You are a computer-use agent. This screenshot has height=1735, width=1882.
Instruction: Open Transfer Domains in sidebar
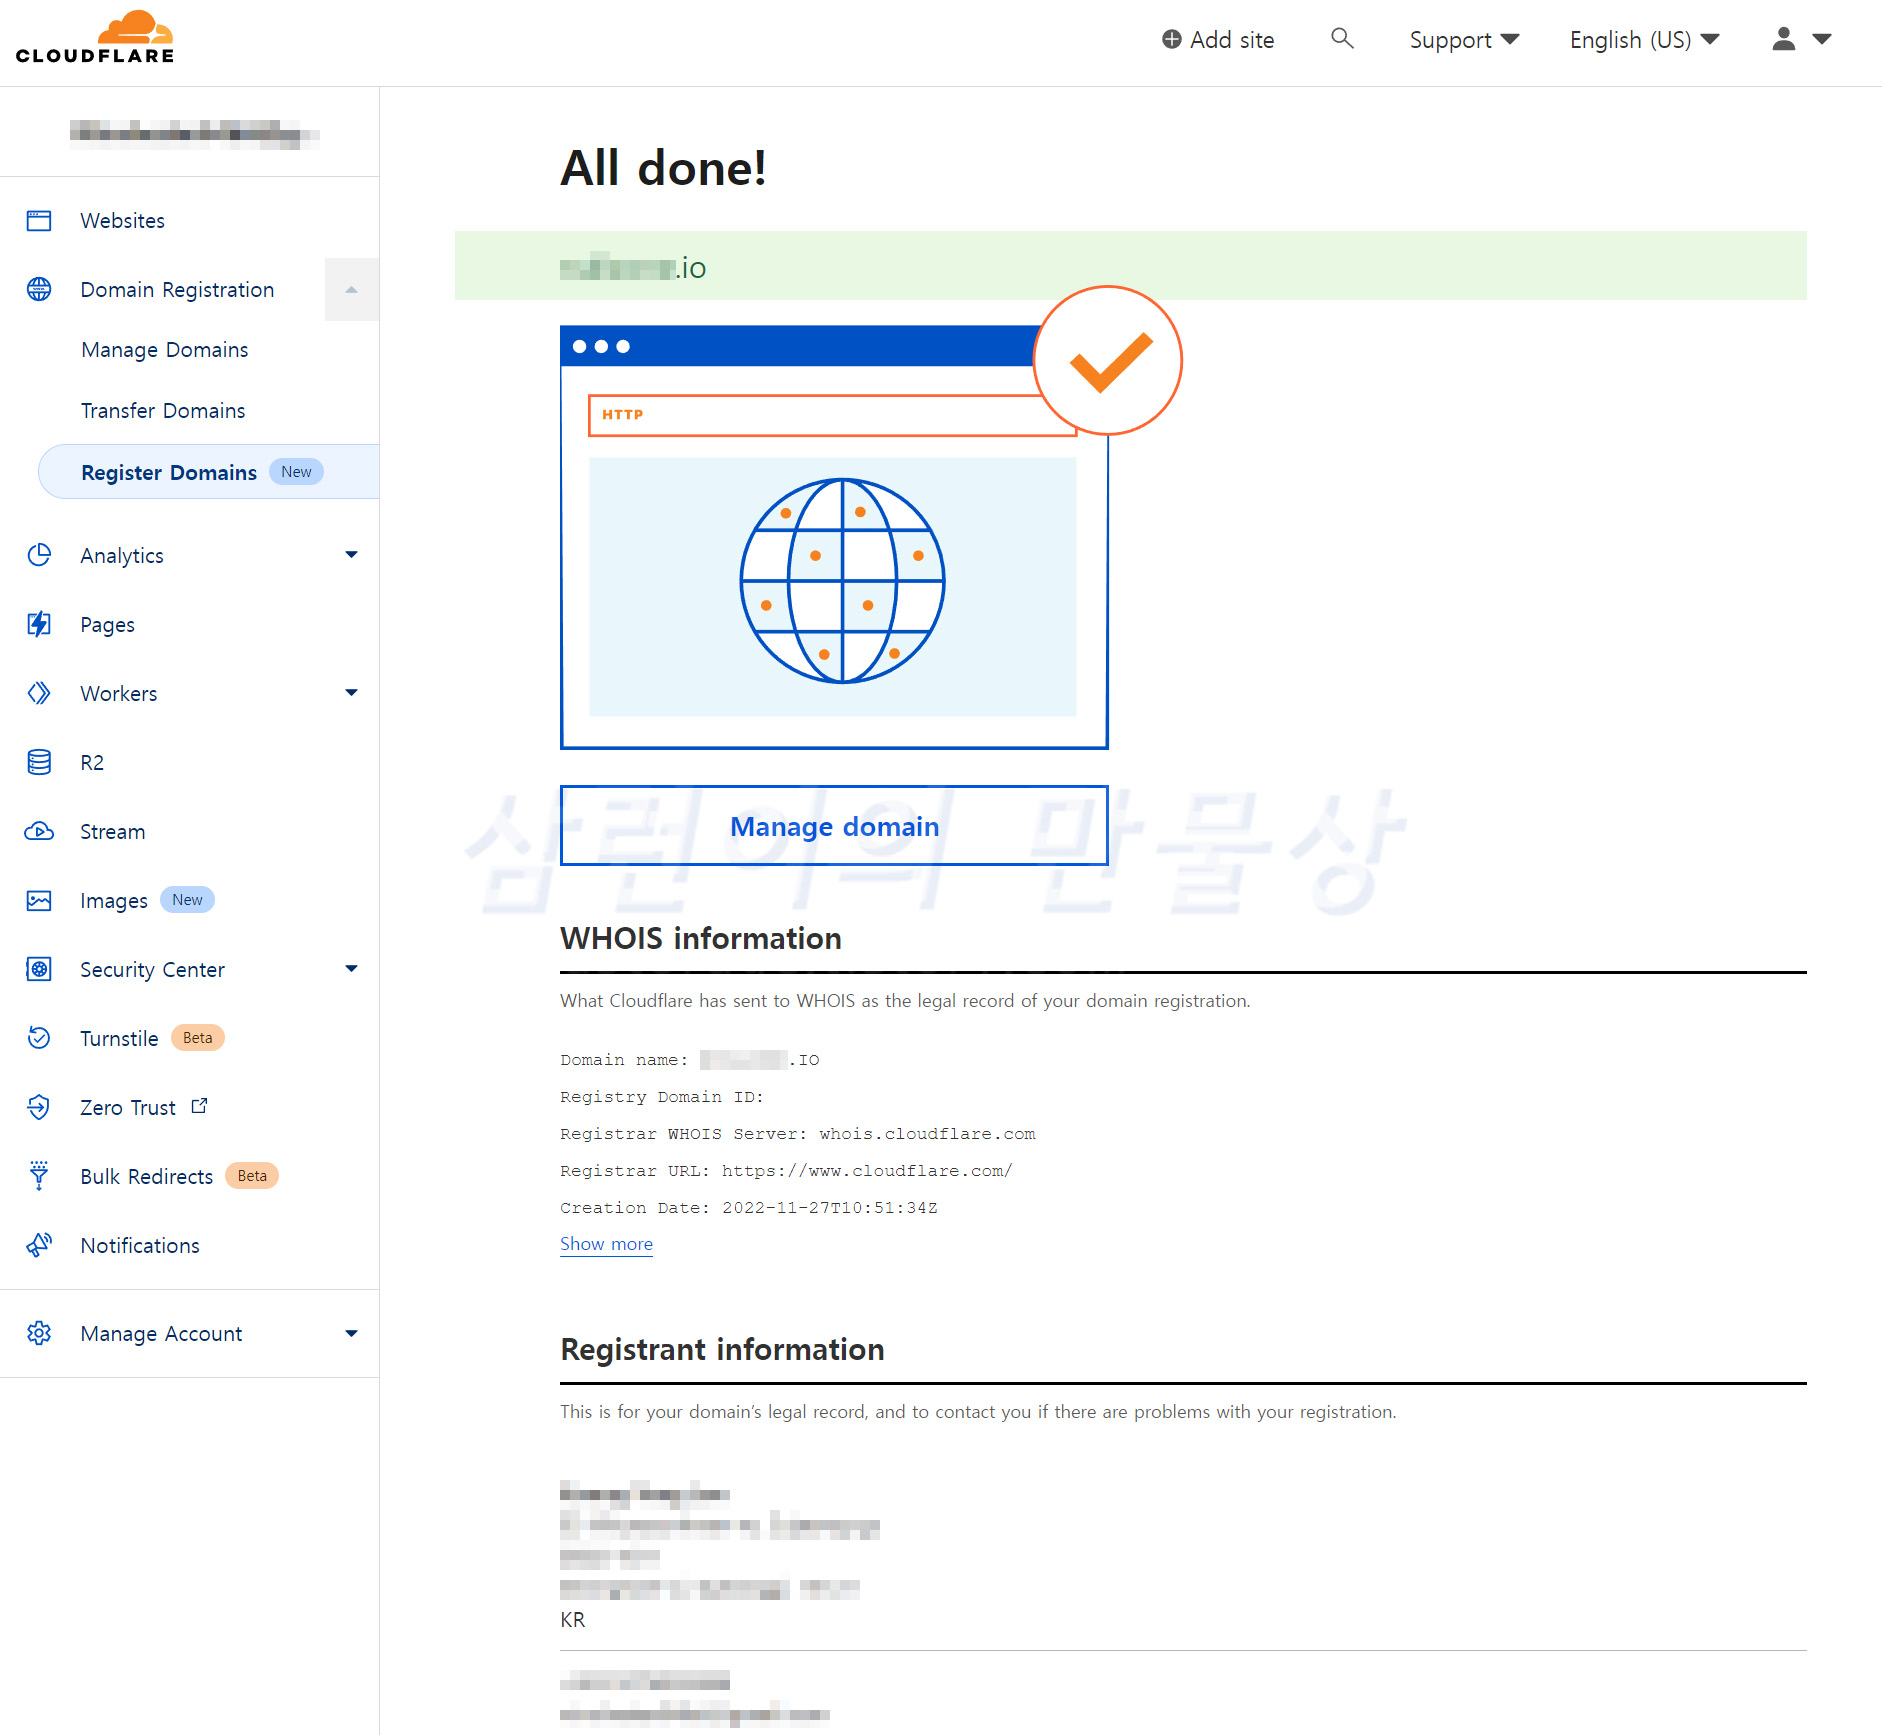[163, 411]
